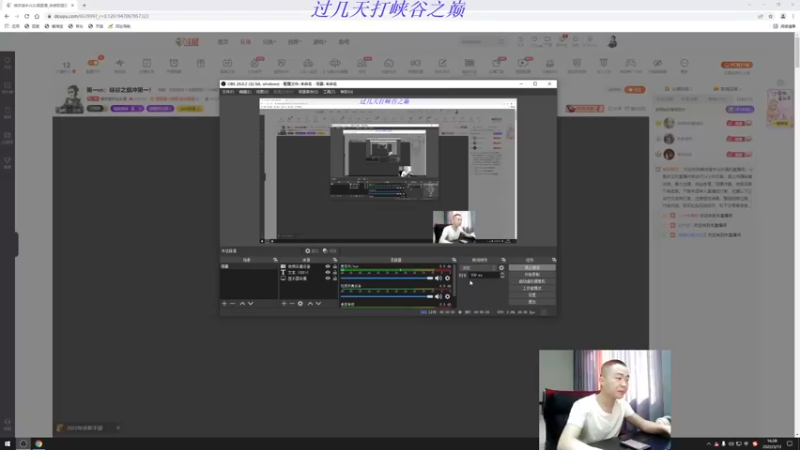800x450 pixels.
Task: Expand the 游戏 dropdown in Douyu navigation
Action: pyautogui.click(x=319, y=42)
